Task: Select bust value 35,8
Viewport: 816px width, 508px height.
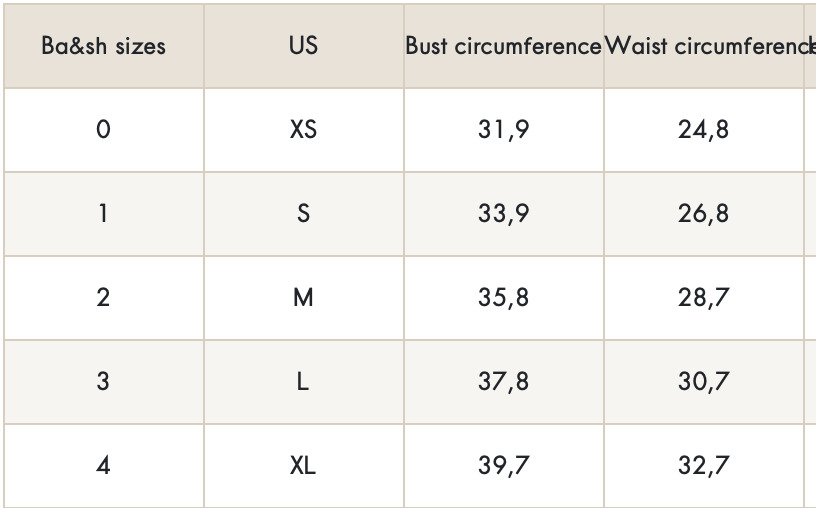Action: tap(503, 298)
